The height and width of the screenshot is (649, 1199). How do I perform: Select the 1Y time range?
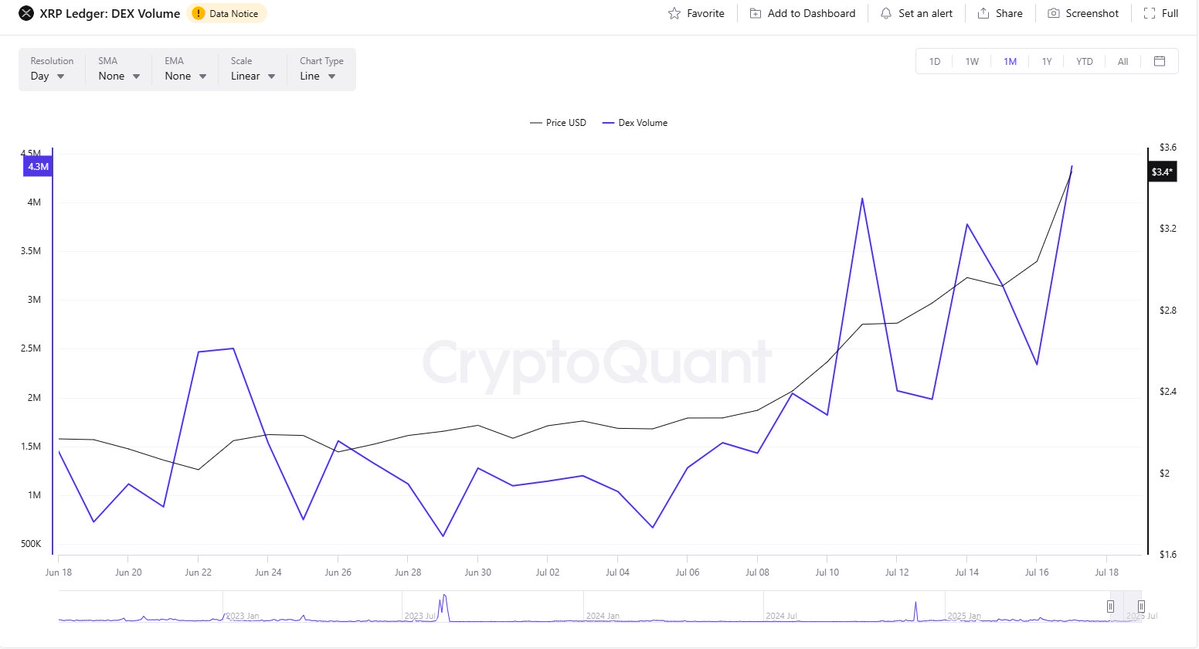pos(1047,61)
